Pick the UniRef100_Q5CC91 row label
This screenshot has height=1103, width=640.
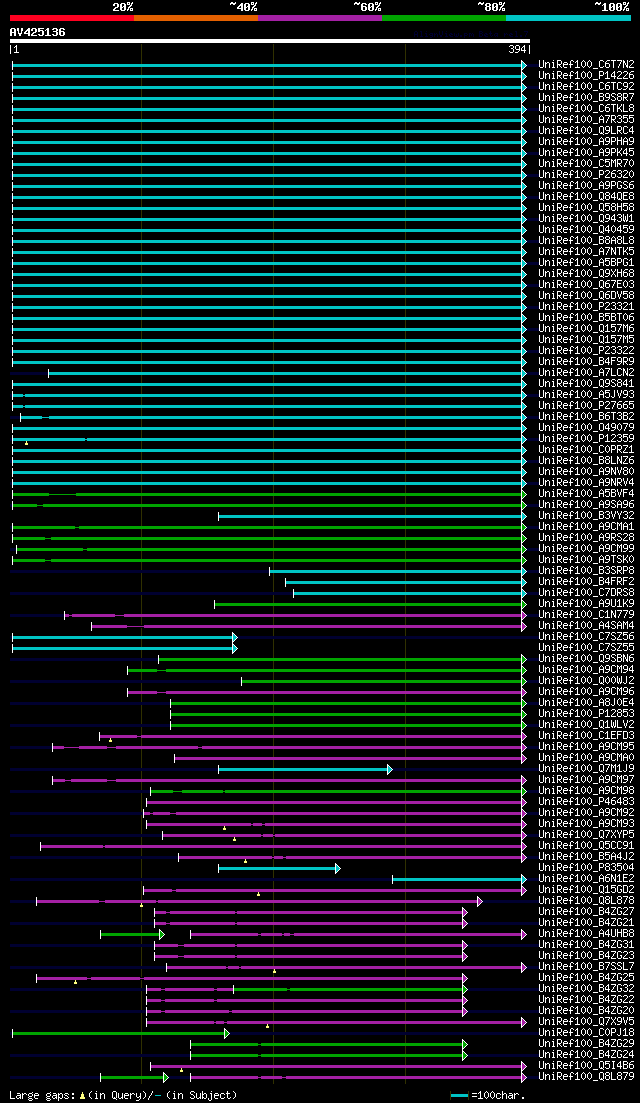tap(586, 846)
